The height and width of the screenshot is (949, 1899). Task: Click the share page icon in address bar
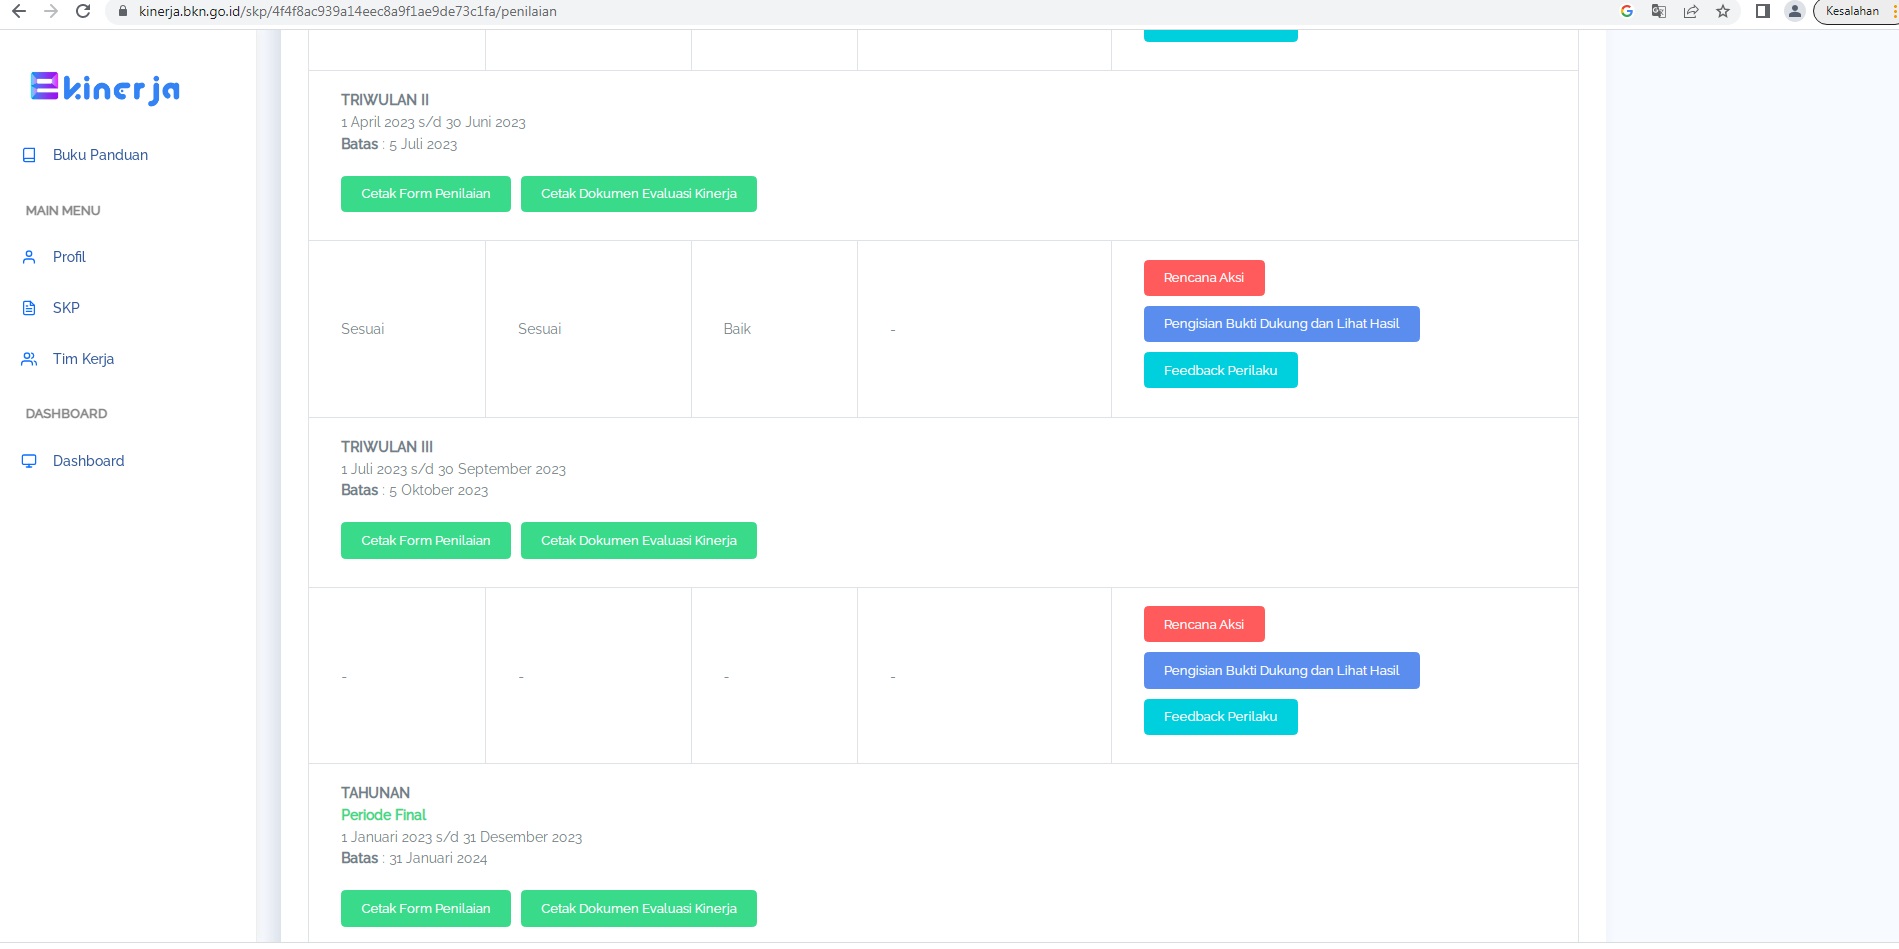pos(1691,11)
